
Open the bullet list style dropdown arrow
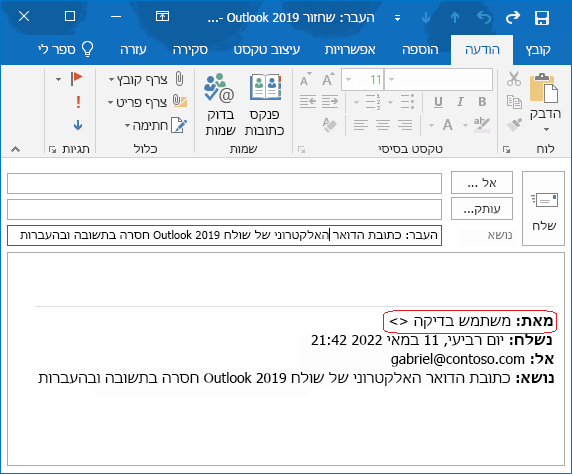click(x=390, y=102)
